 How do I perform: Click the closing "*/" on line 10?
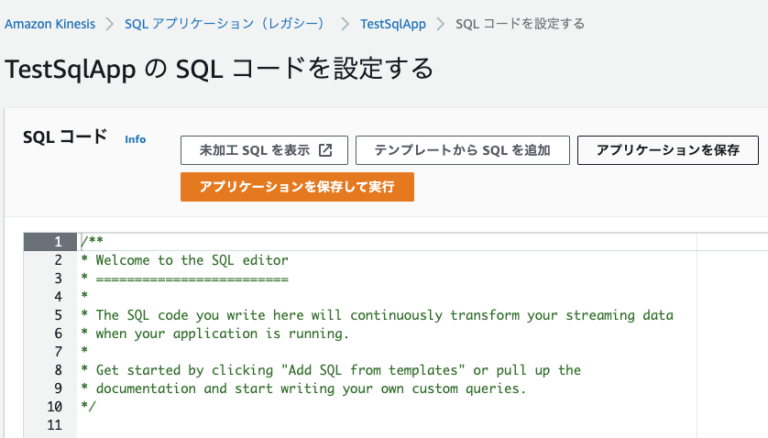[x=89, y=406]
